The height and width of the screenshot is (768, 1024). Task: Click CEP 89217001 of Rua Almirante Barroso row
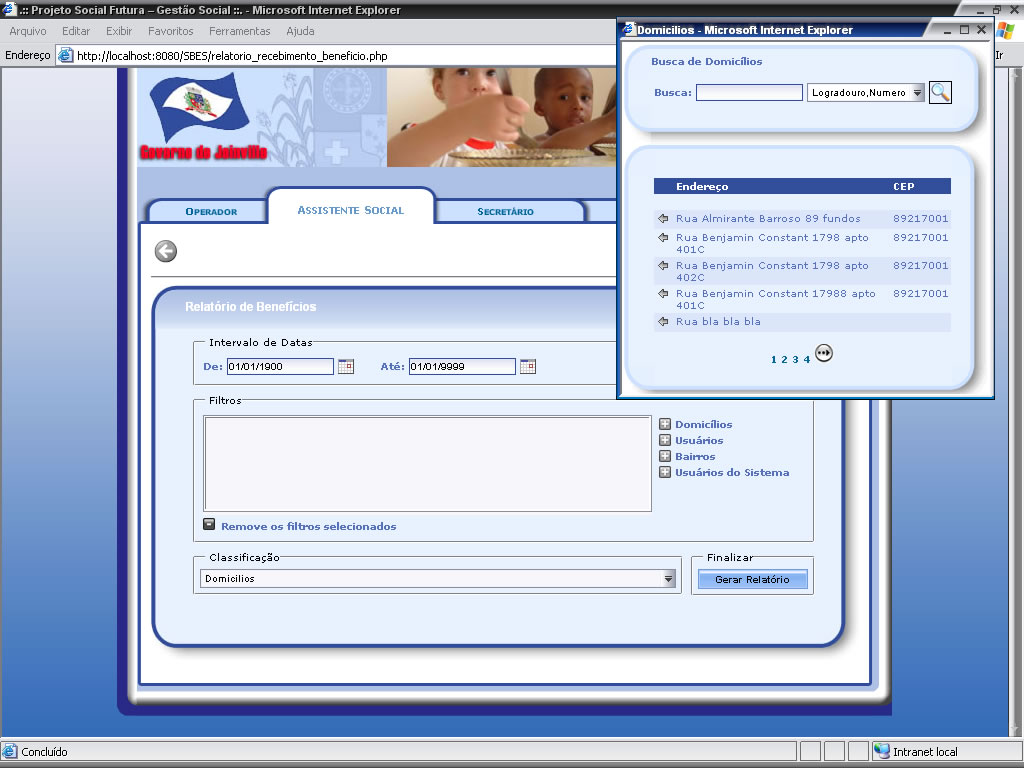point(921,218)
